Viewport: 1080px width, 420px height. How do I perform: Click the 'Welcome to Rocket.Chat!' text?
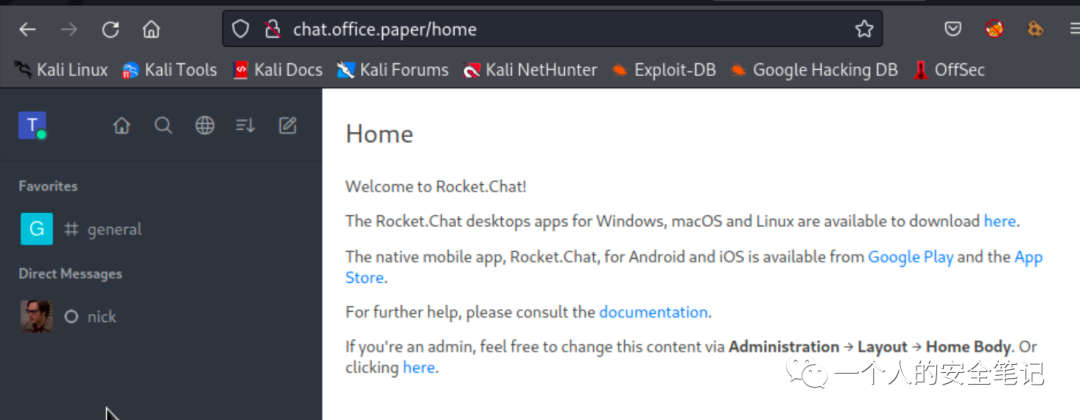coord(436,186)
